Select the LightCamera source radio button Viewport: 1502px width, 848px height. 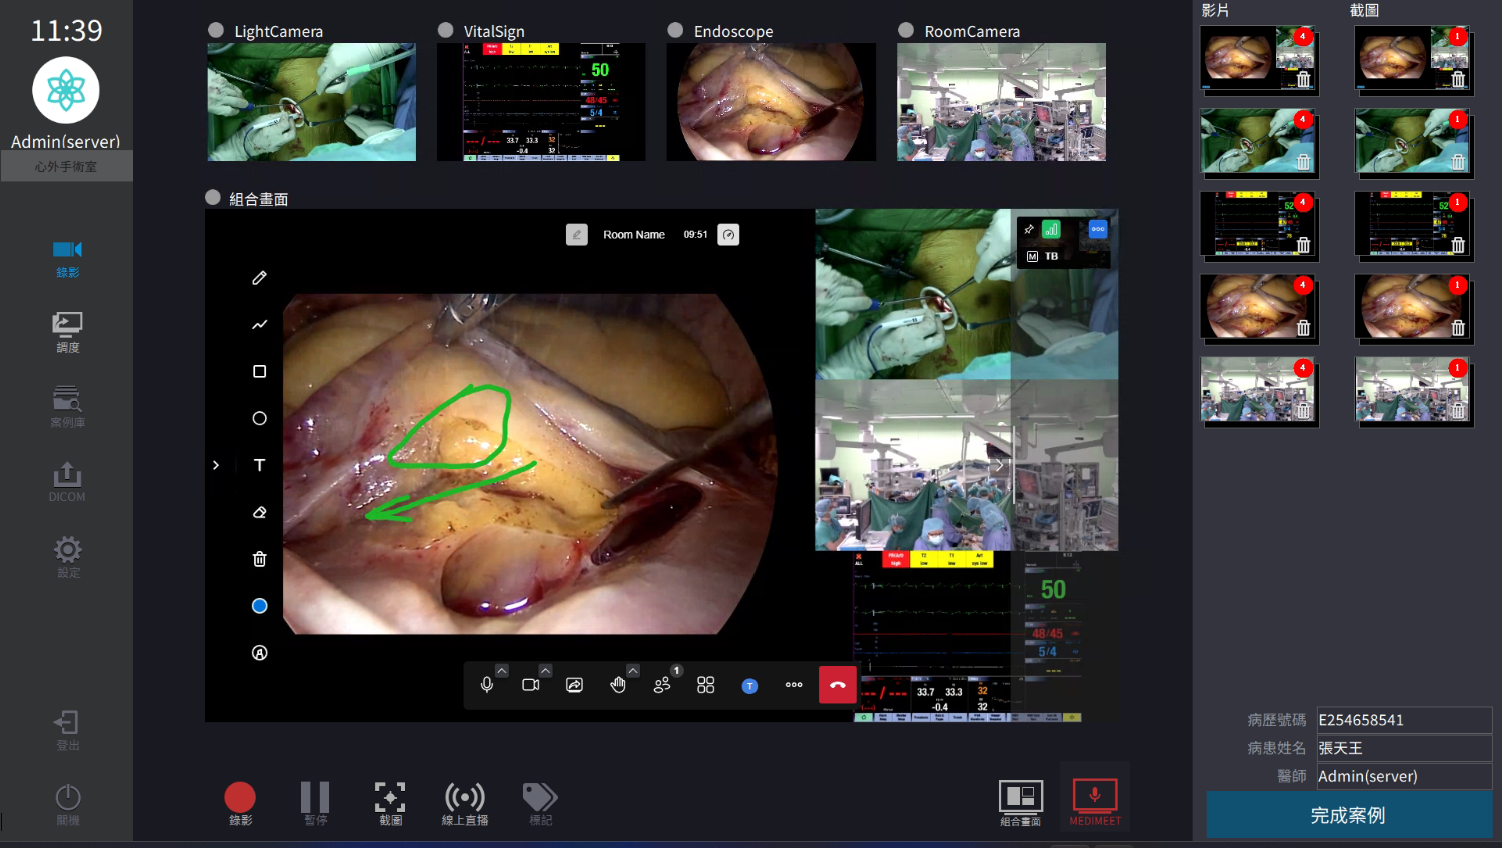pyautogui.click(x=216, y=31)
